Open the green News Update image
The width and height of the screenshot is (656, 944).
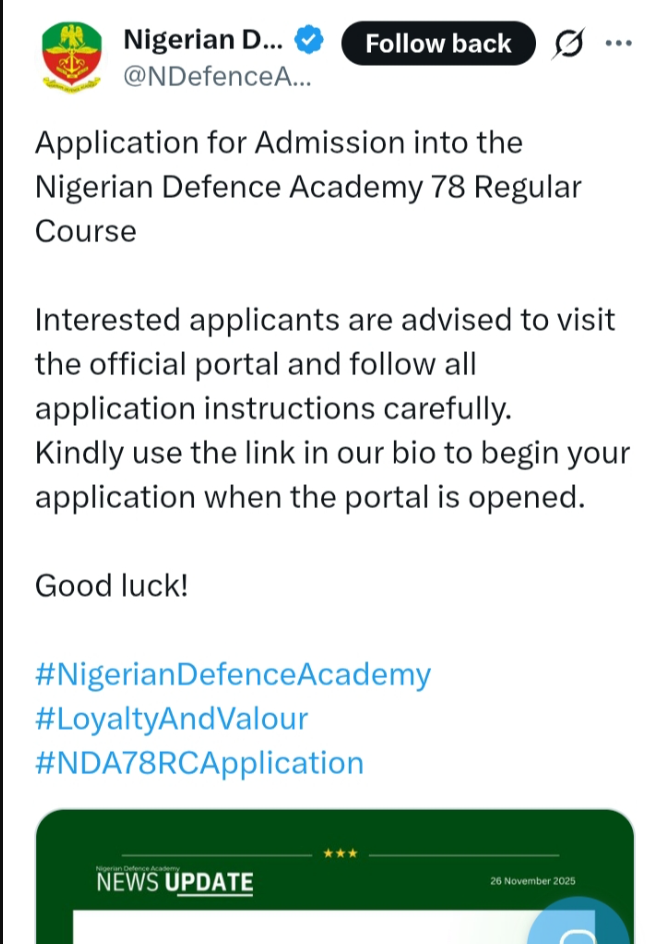click(300, 900)
